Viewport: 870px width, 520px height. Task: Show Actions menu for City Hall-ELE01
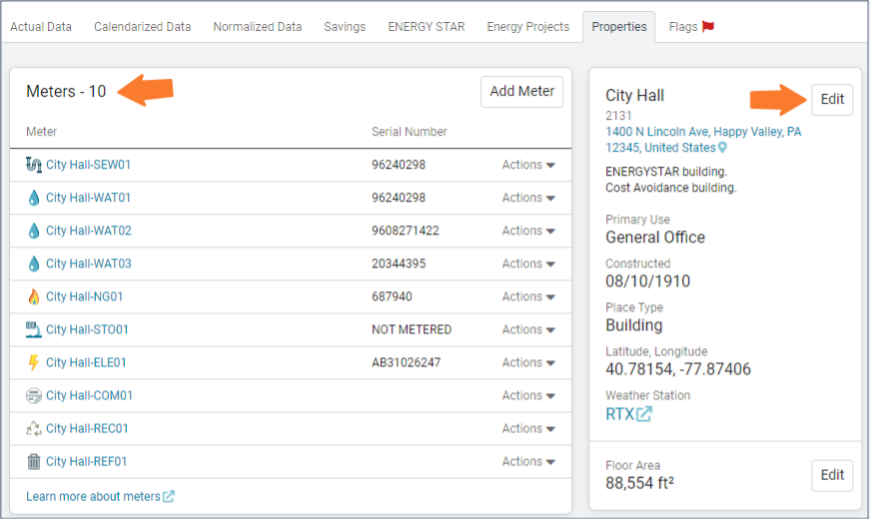[528, 363]
